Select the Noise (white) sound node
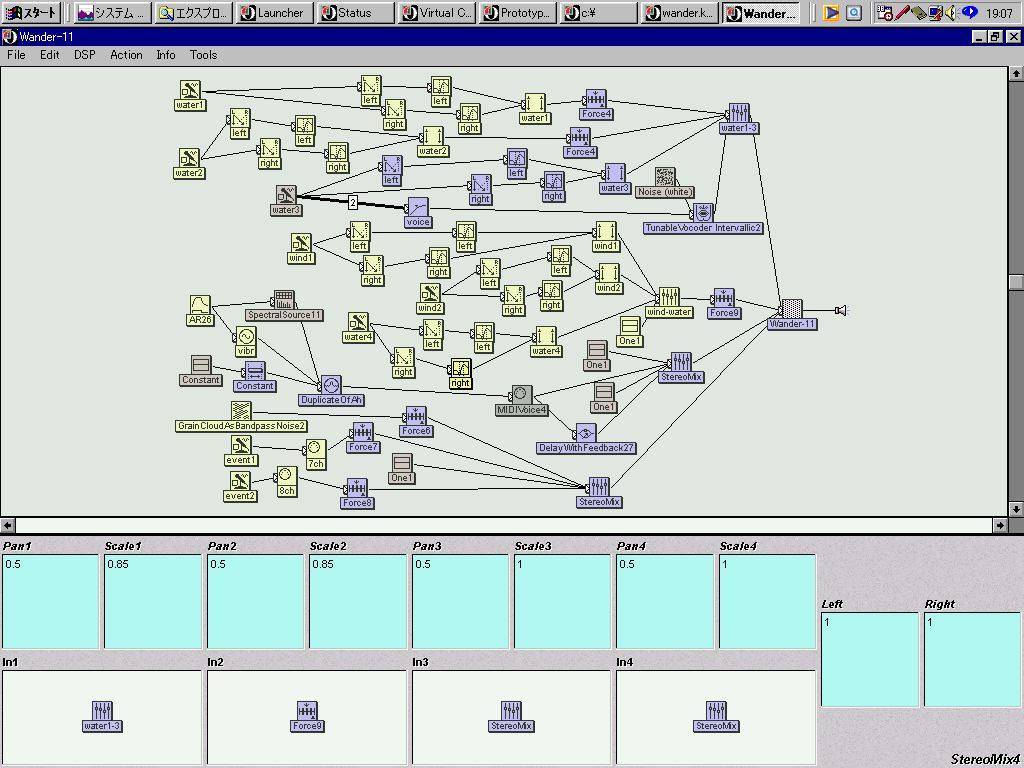The width and height of the screenshot is (1024, 768). (664, 183)
